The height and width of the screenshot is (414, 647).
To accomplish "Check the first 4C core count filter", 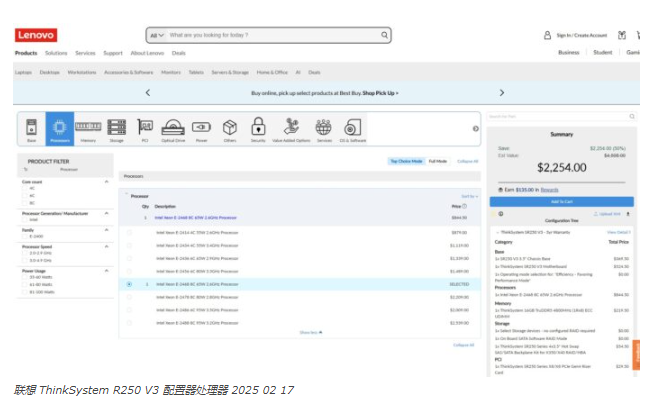I will (25, 188).
